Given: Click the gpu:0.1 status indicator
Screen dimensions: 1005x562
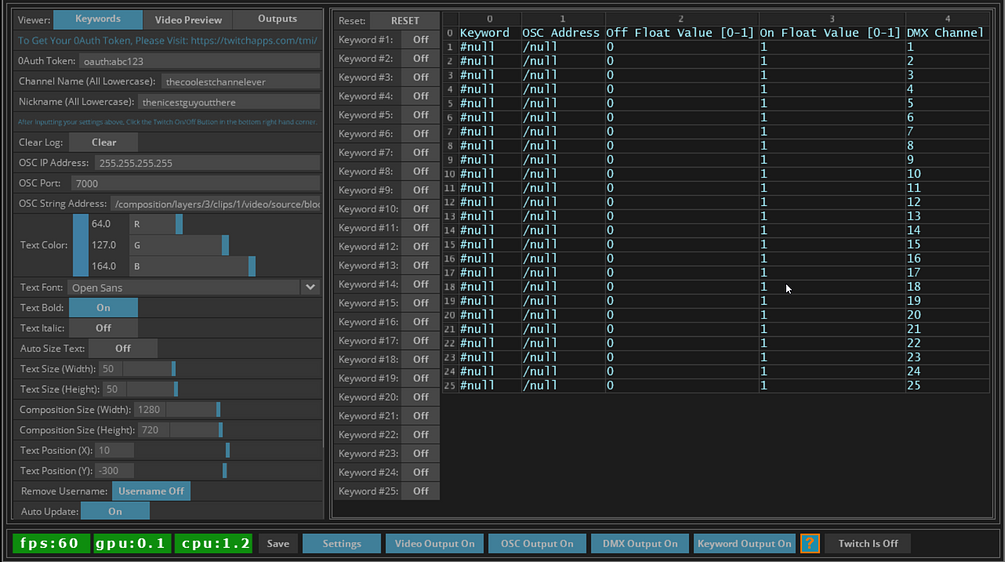Looking at the screenshot, I should pos(131,543).
